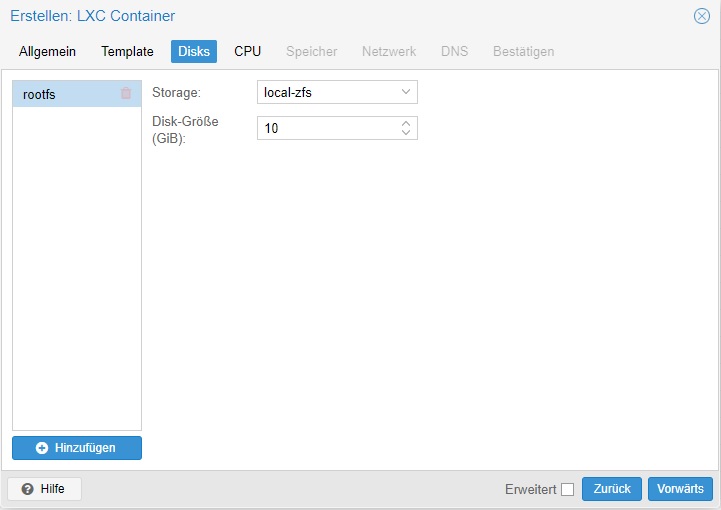Open the Storage local-zfs dropdown
Screen dimensions: 721x510
tap(337, 92)
